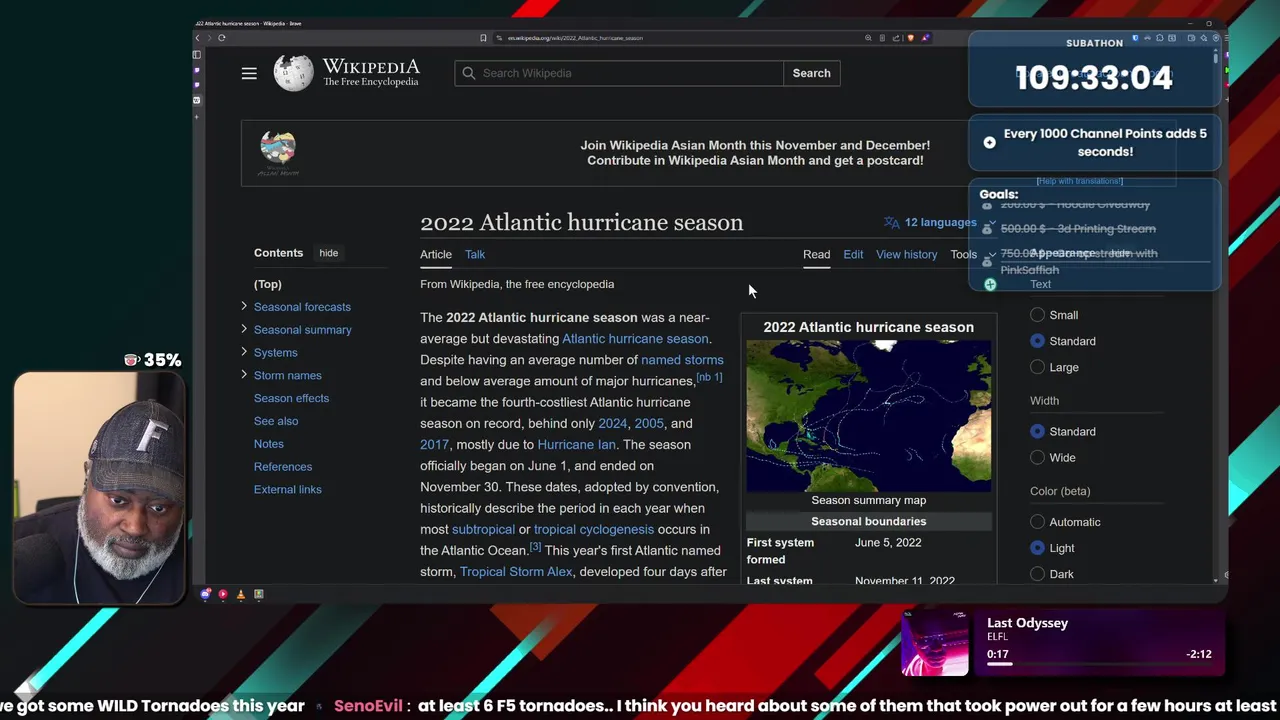
Task: Open the Brave Rewards triangle icon
Action: 926,38
